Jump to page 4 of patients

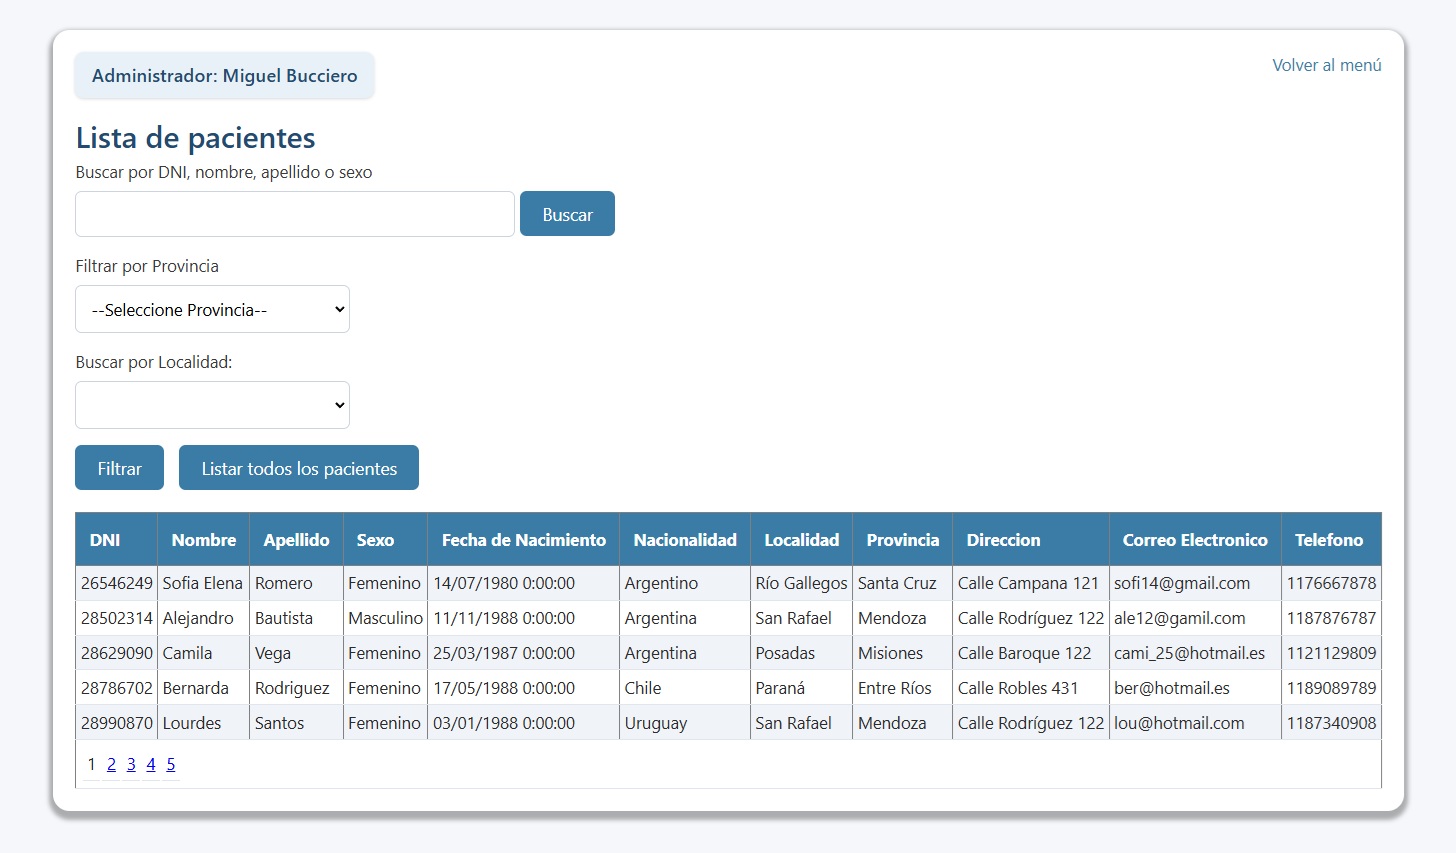(x=151, y=764)
